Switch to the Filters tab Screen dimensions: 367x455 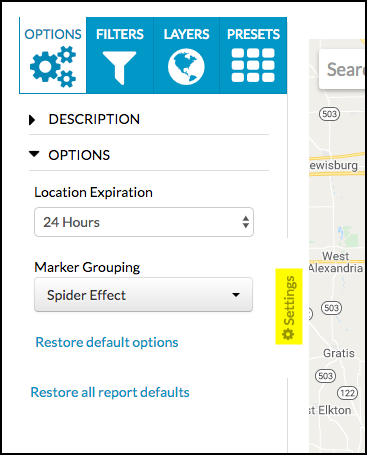pyautogui.click(x=120, y=55)
